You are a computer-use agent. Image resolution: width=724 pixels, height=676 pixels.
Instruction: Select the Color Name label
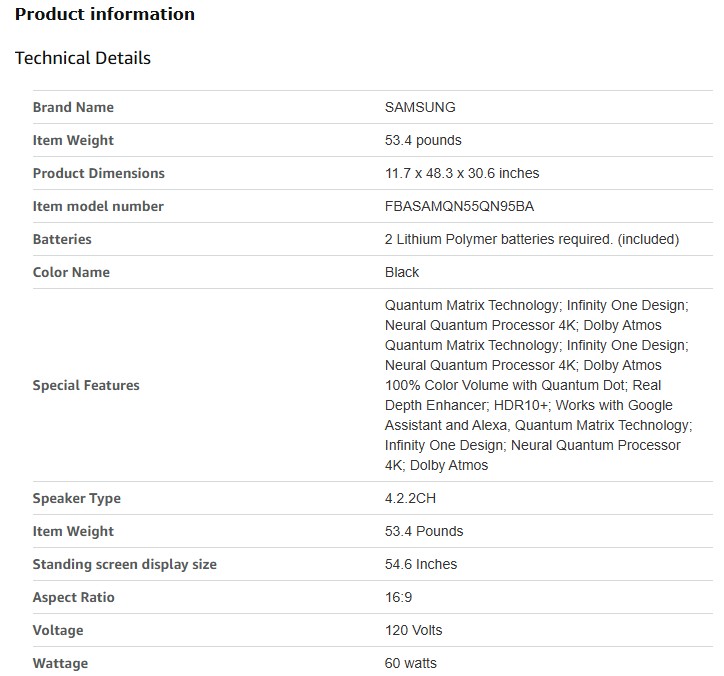[x=71, y=272]
